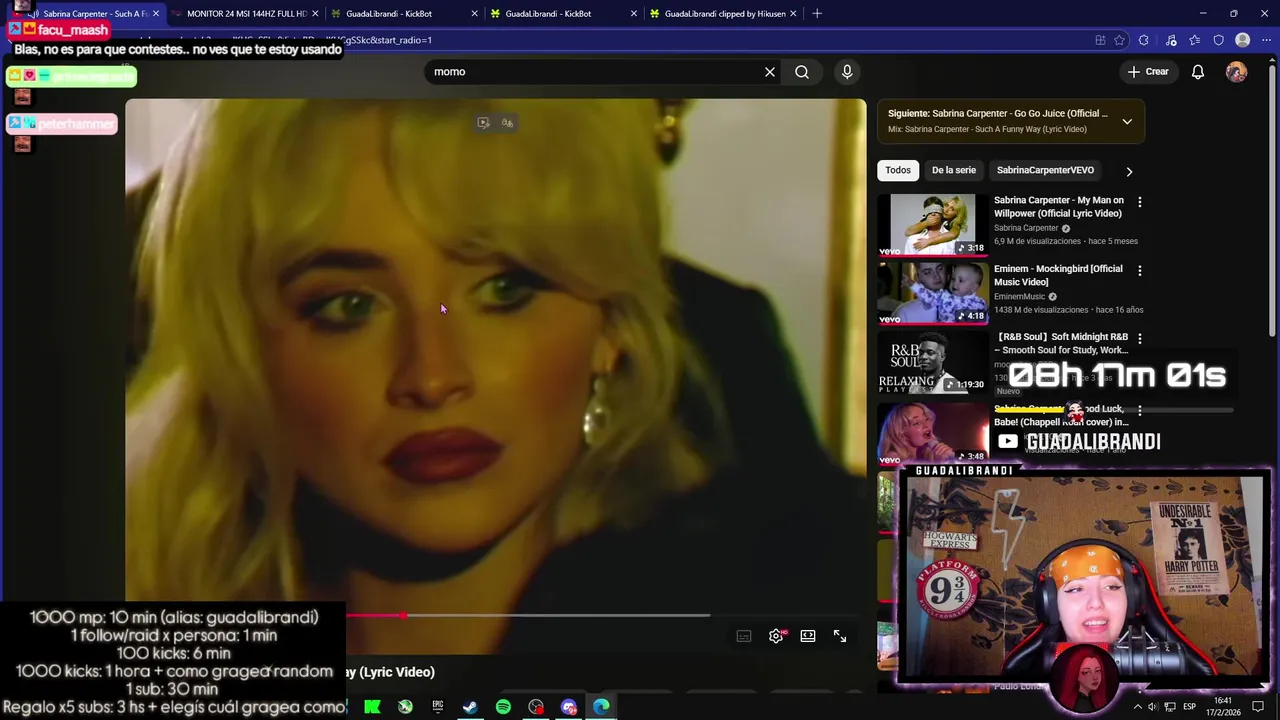The height and width of the screenshot is (720, 1280).
Task: Clear the YouTube search box with X
Action: point(770,72)
